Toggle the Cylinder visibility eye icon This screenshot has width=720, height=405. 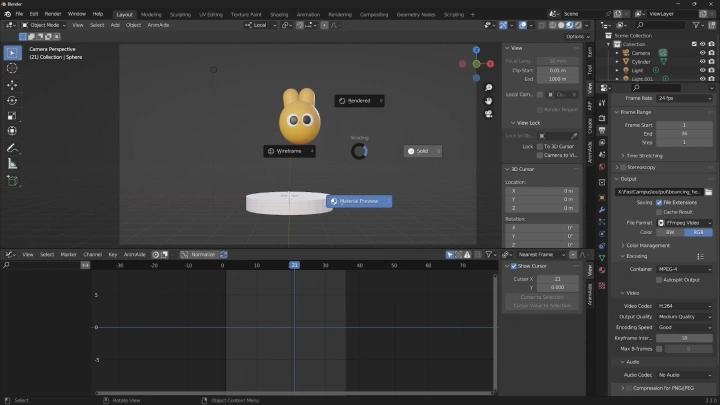(702, 62)
